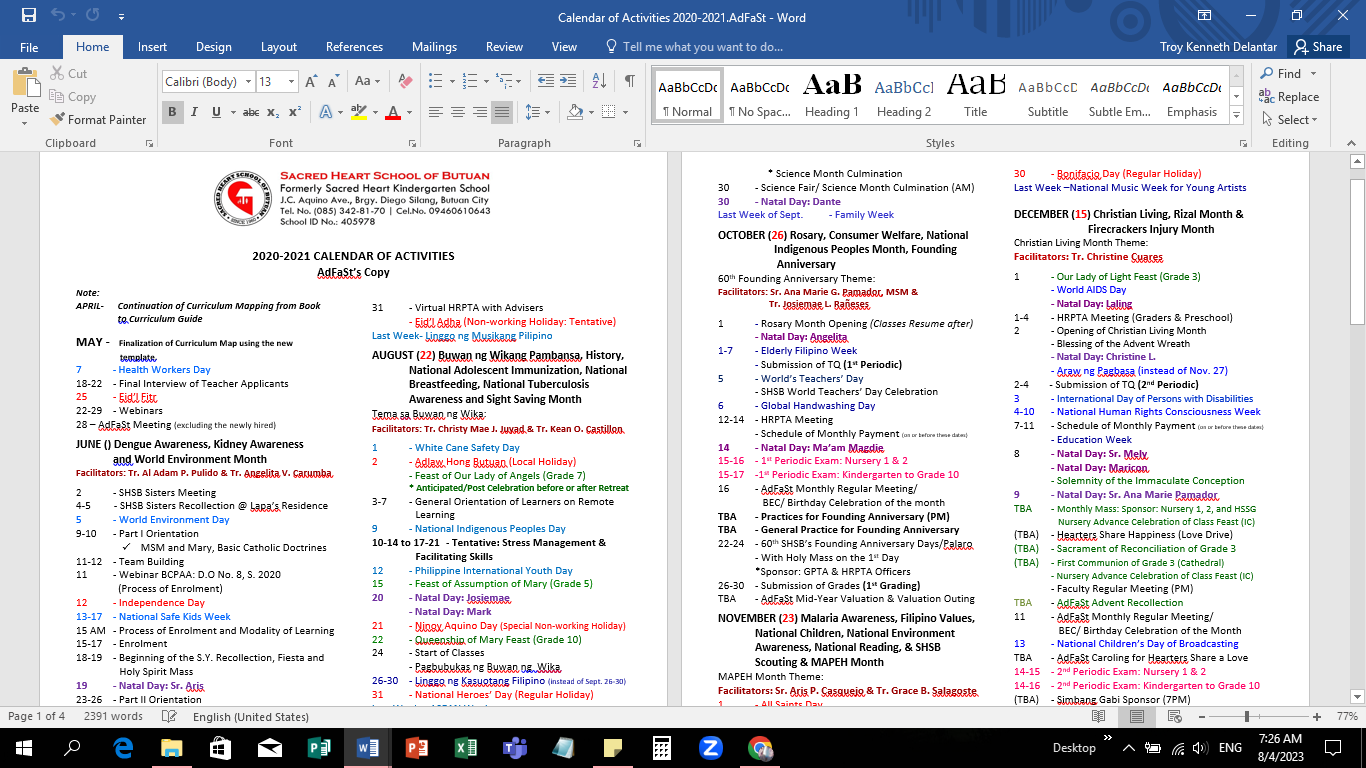Launch Zoom from the taskbar
This screenshot has width=1366, height=768.
pyautogui.click(x=711, y=748)
